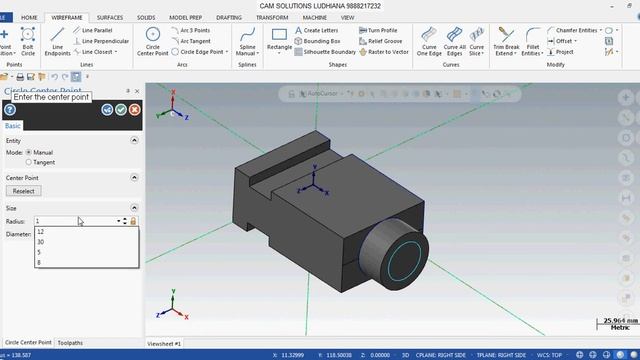
Task: Open the Create Letters tool
Action: [x=317, y=30]
